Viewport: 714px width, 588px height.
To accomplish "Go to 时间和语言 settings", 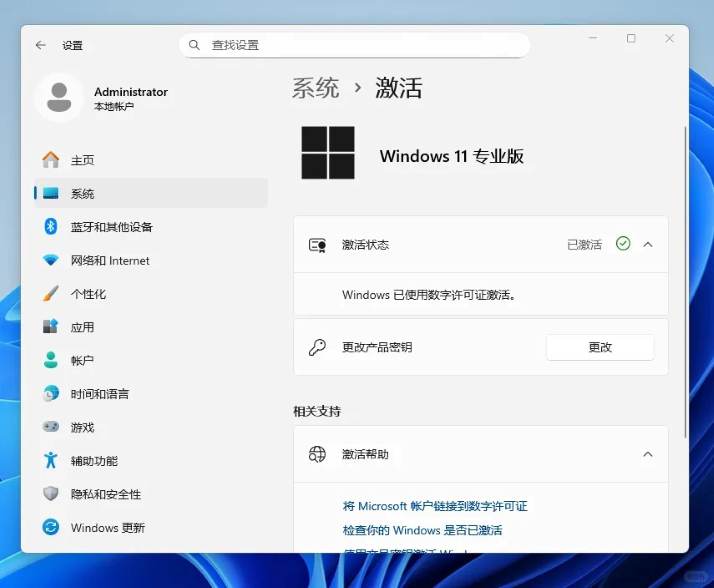I will click(x=151, y=393).
